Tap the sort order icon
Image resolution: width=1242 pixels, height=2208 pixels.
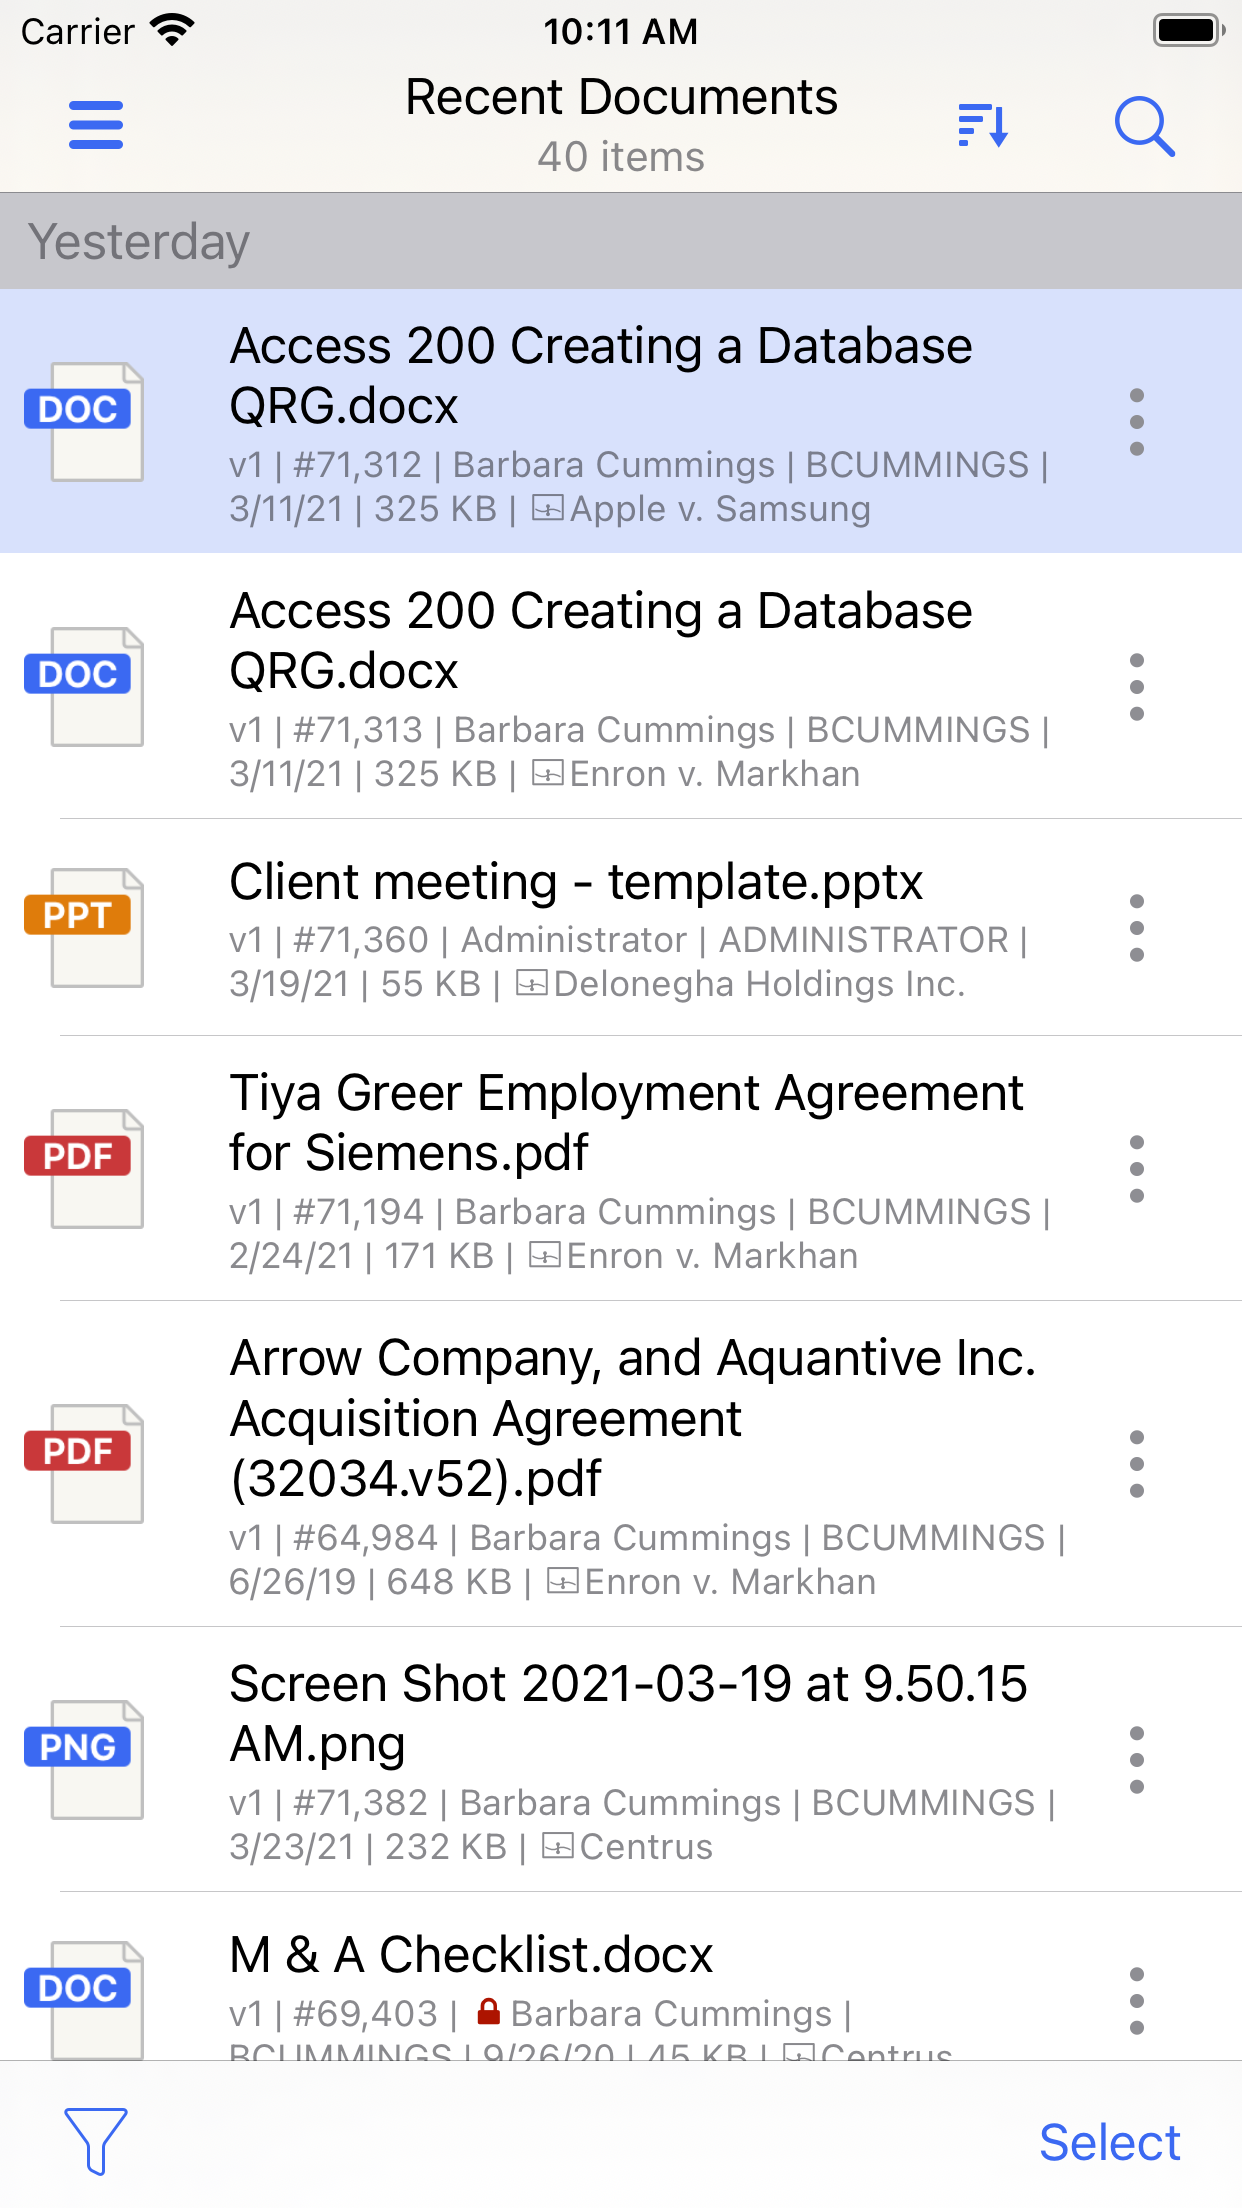tap(983, 125)
